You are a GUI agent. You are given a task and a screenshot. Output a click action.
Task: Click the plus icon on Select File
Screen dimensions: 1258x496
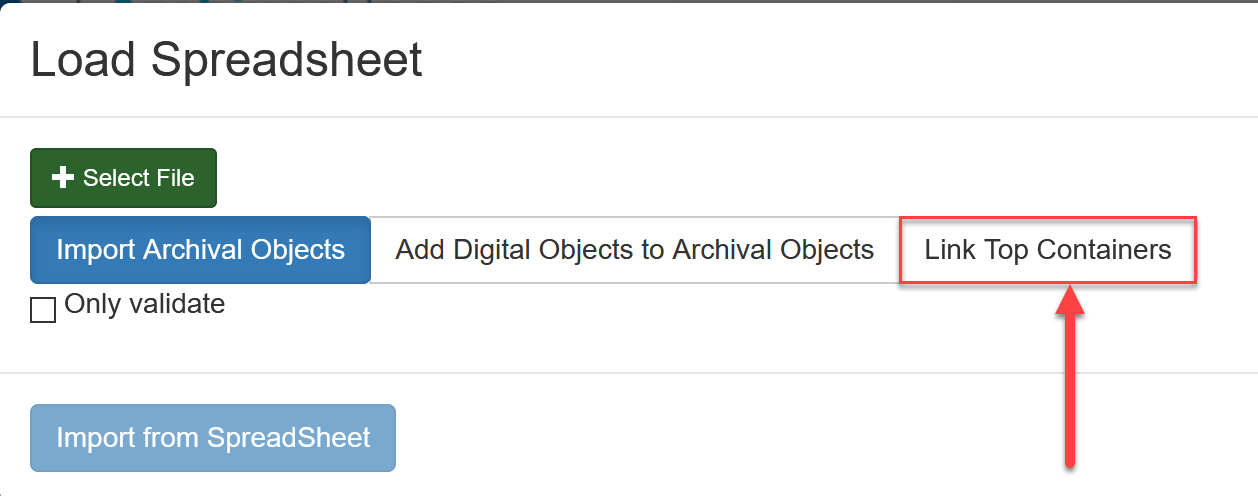tap(62, 178)
